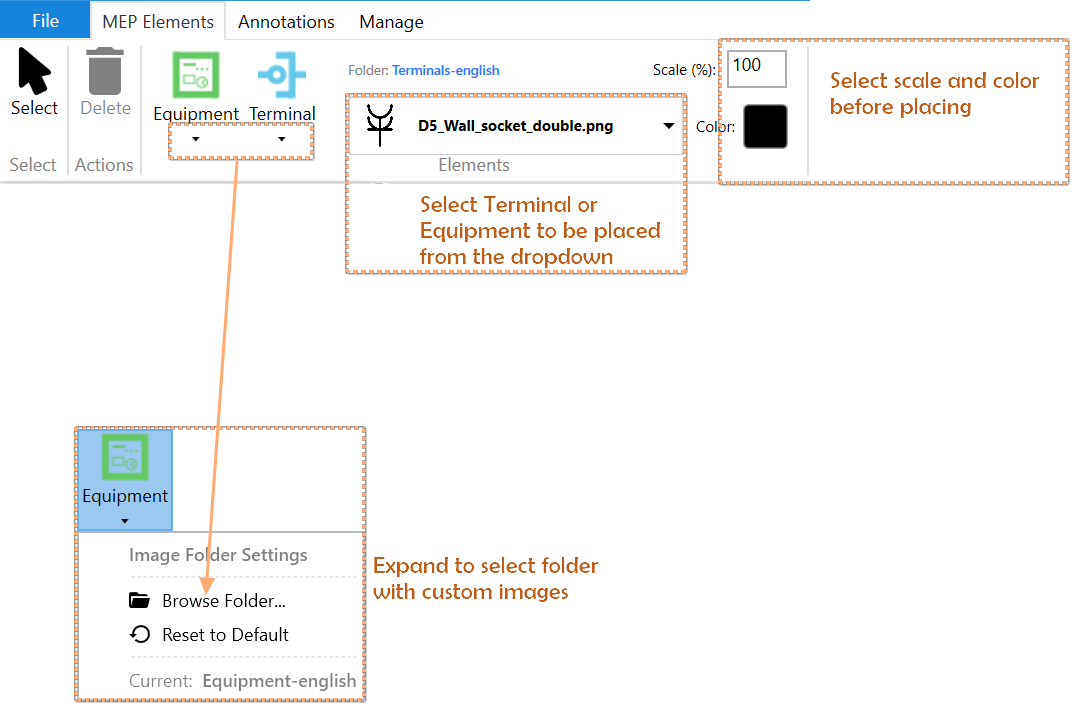1078x714 pixels.
Task: Click the folder icon beside Browse Folder
Action: tap(140, 601)
